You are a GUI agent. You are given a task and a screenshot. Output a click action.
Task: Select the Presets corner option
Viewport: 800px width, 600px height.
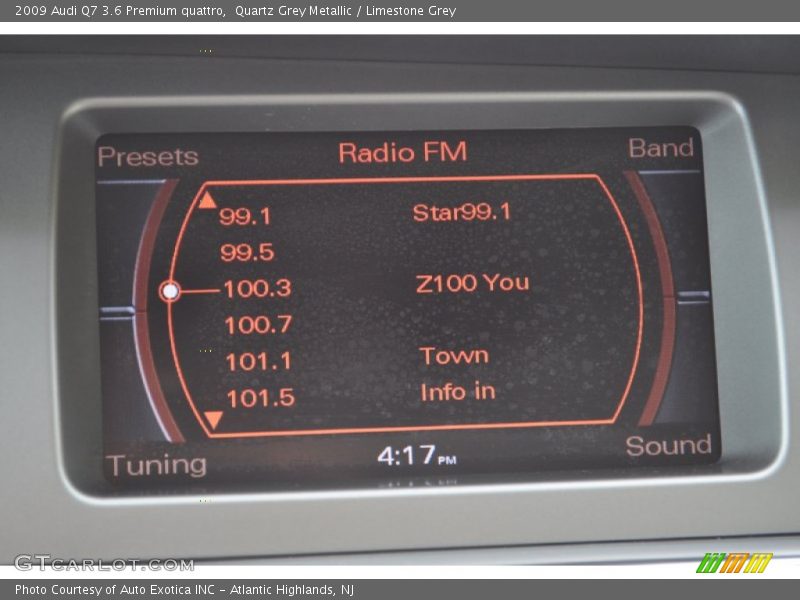(148, 157)
